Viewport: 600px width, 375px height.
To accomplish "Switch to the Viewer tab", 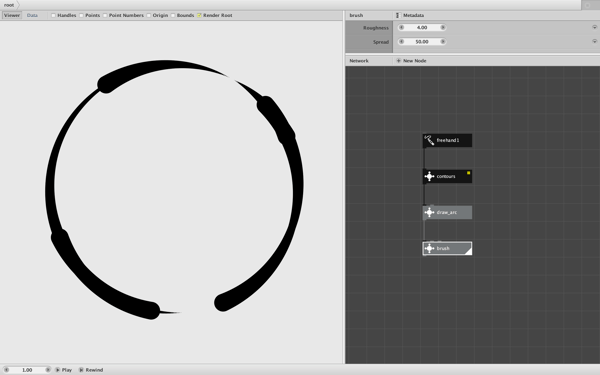I will click(12, 15).
